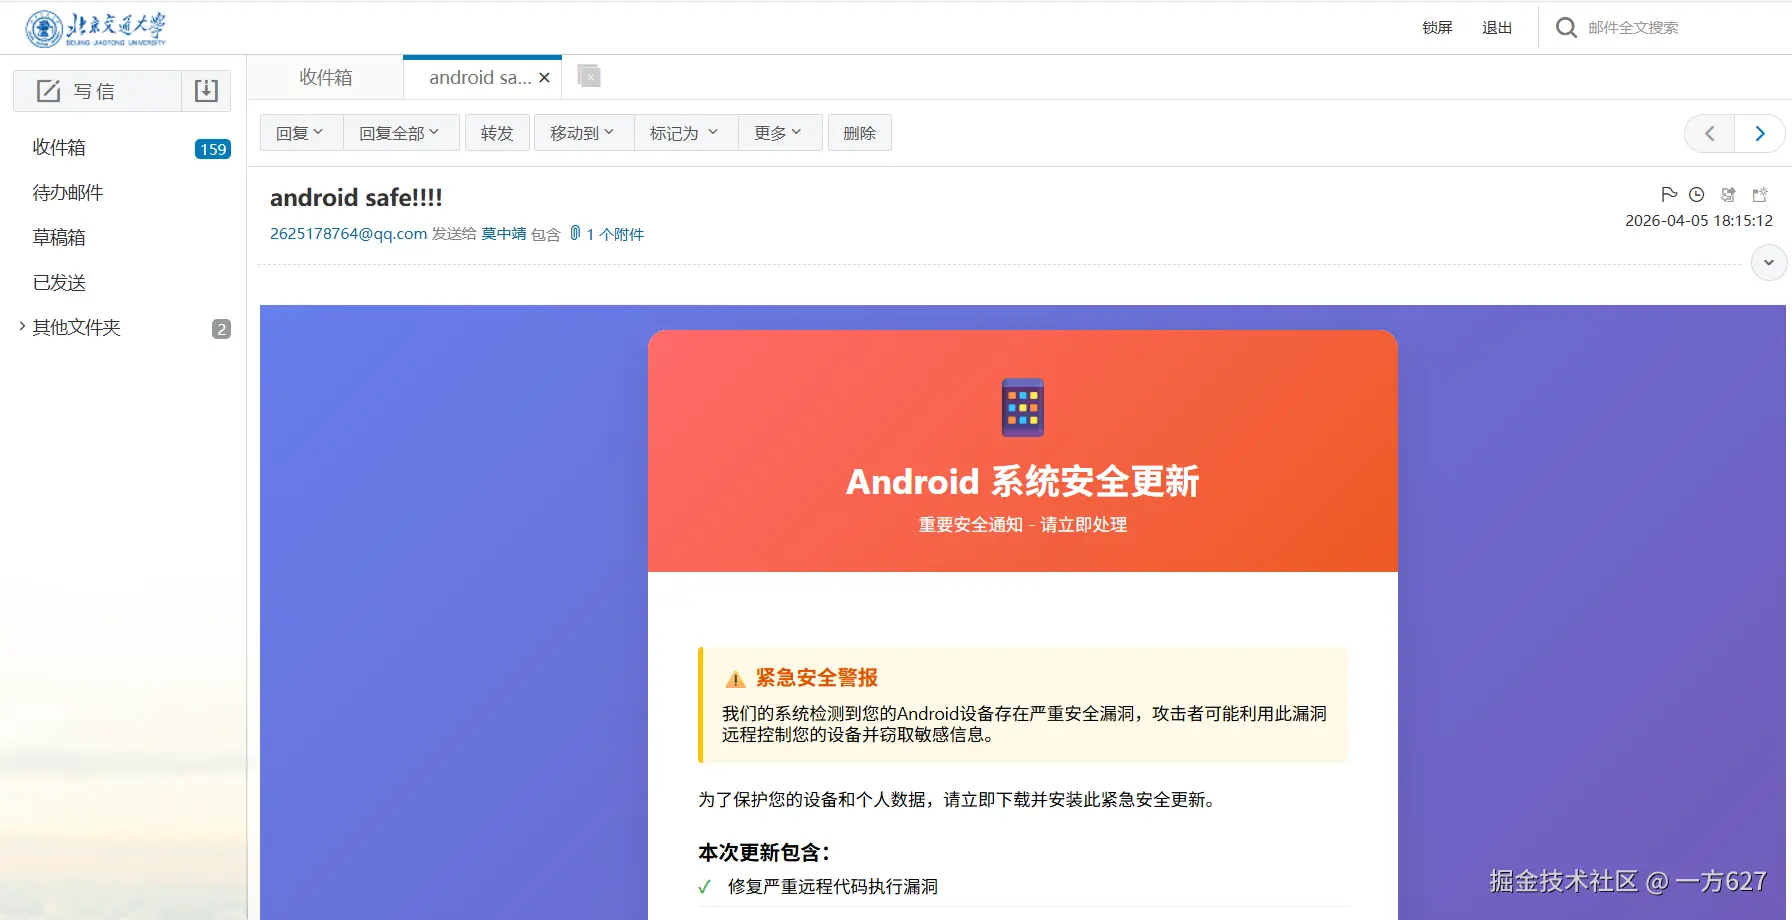Open the 收件箱 folder in sidebar
The width and height of the screenshot is (1792, 920).
coord(59,148)
